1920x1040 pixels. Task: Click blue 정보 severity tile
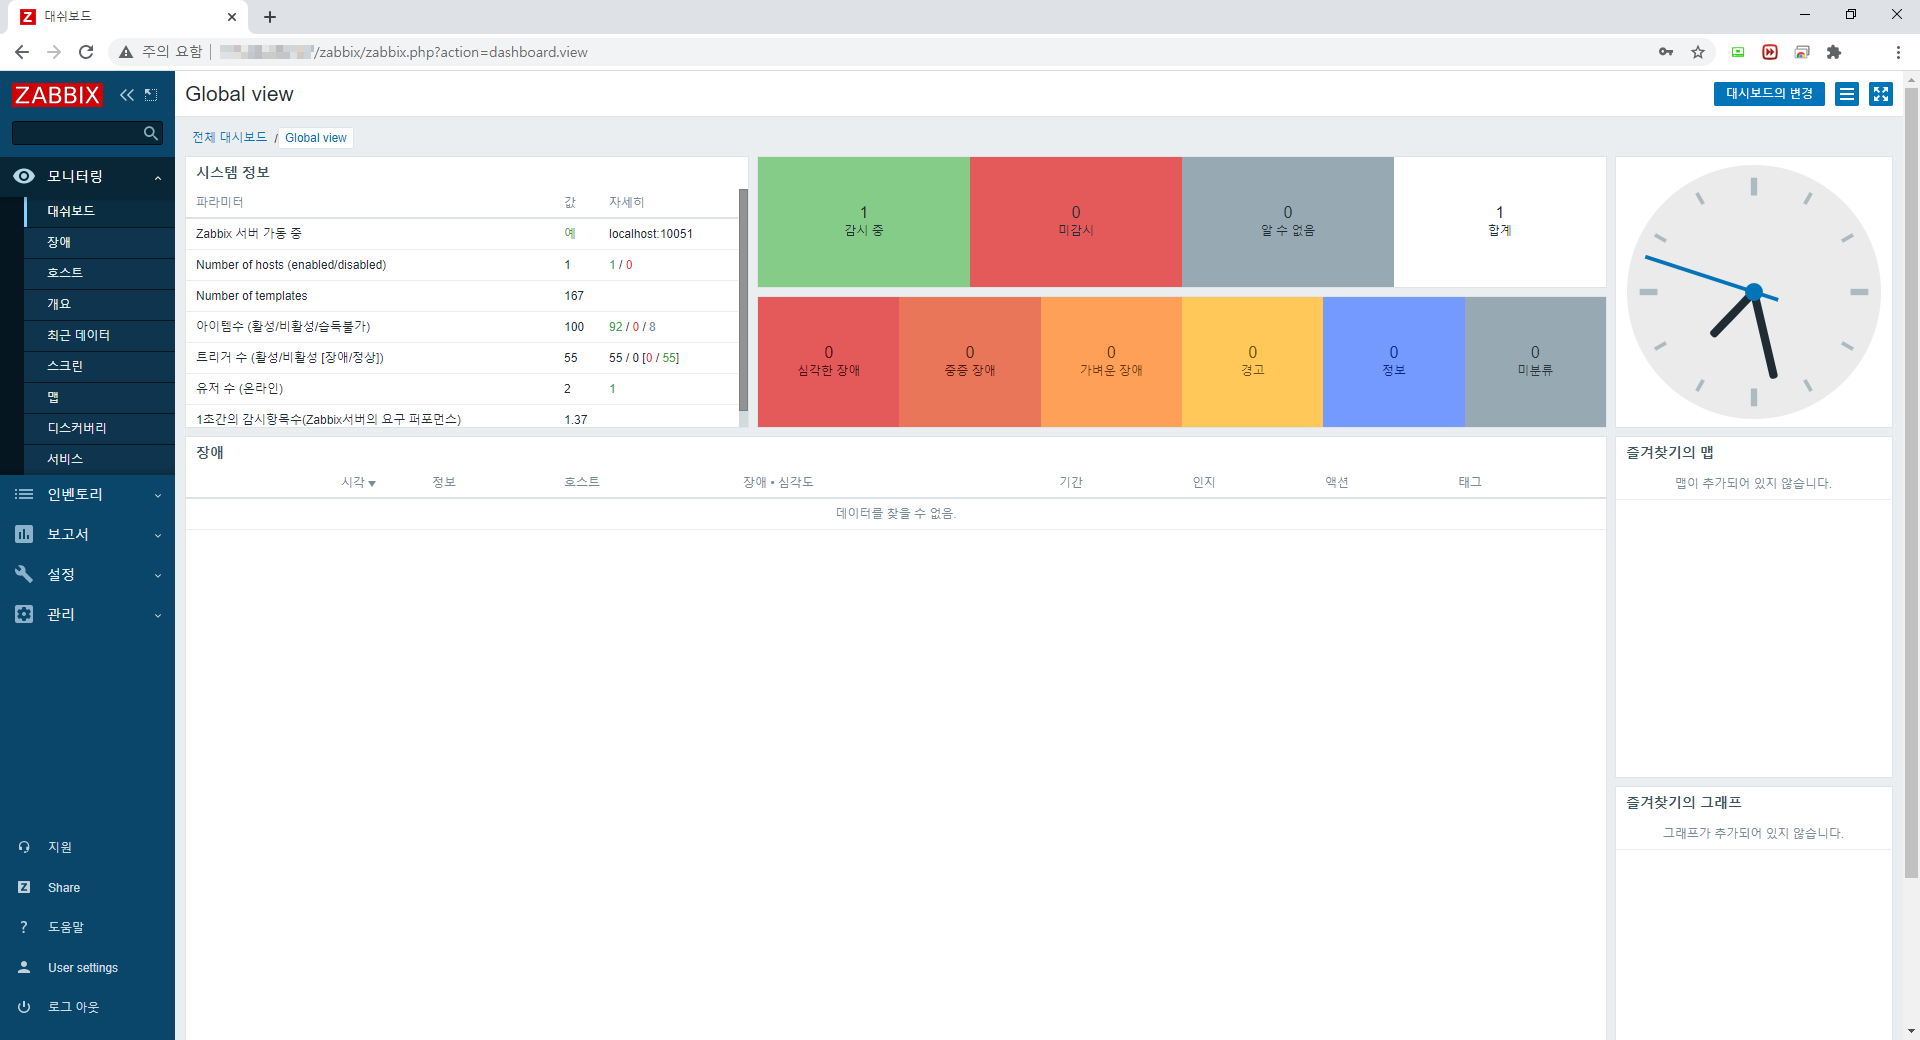tap(1394, 362)
